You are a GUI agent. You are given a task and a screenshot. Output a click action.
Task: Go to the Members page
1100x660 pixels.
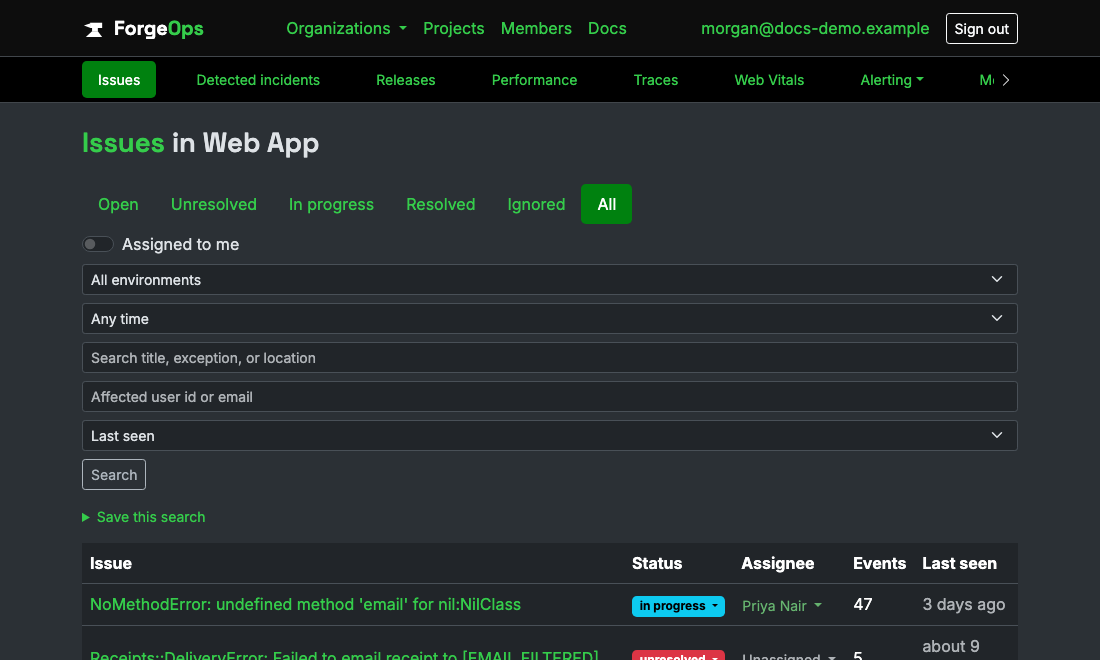[x=536, y=29]
